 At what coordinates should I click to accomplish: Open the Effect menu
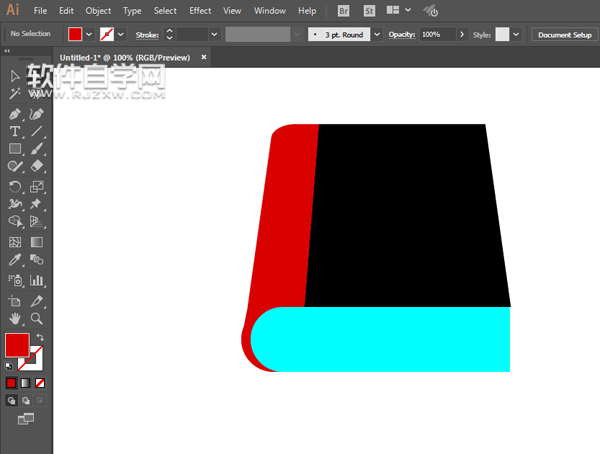200,11
